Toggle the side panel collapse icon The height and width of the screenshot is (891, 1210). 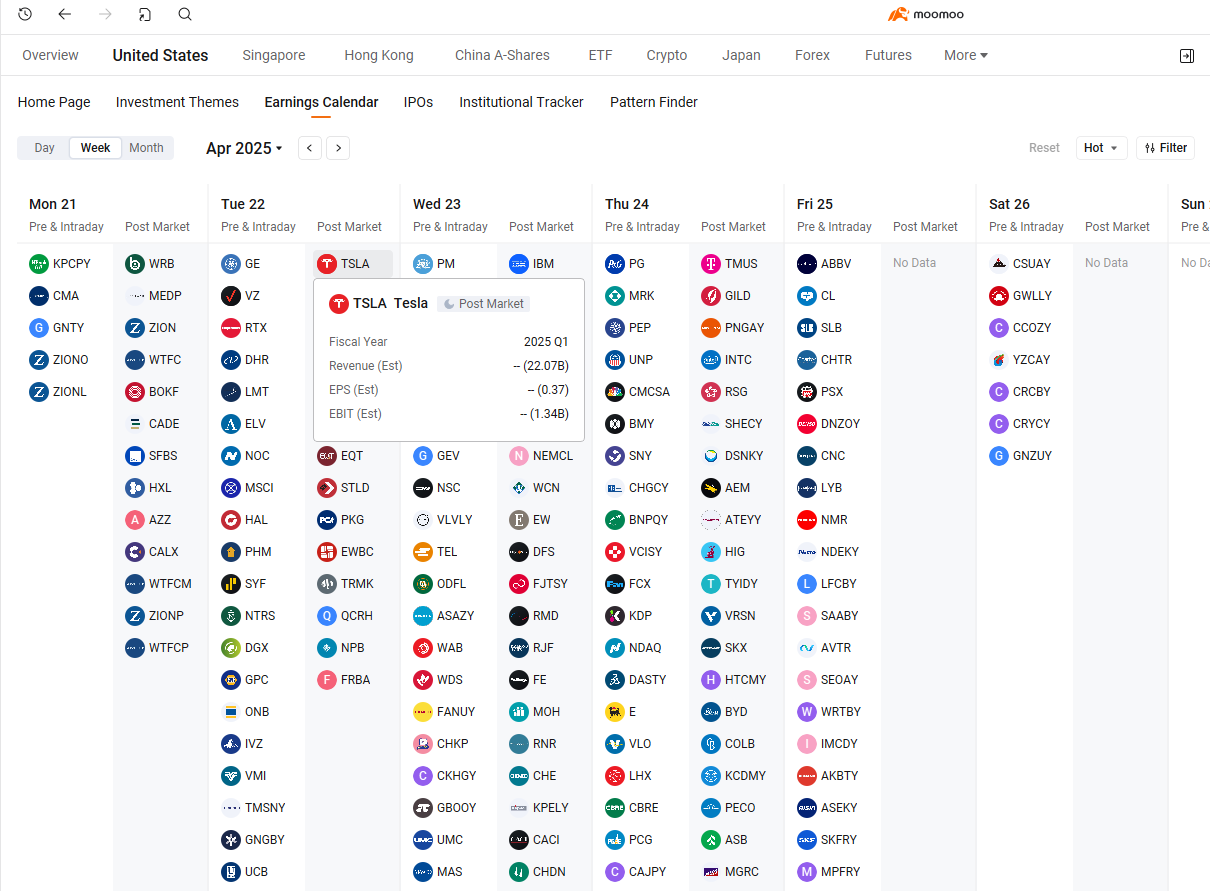point(1187,56)
